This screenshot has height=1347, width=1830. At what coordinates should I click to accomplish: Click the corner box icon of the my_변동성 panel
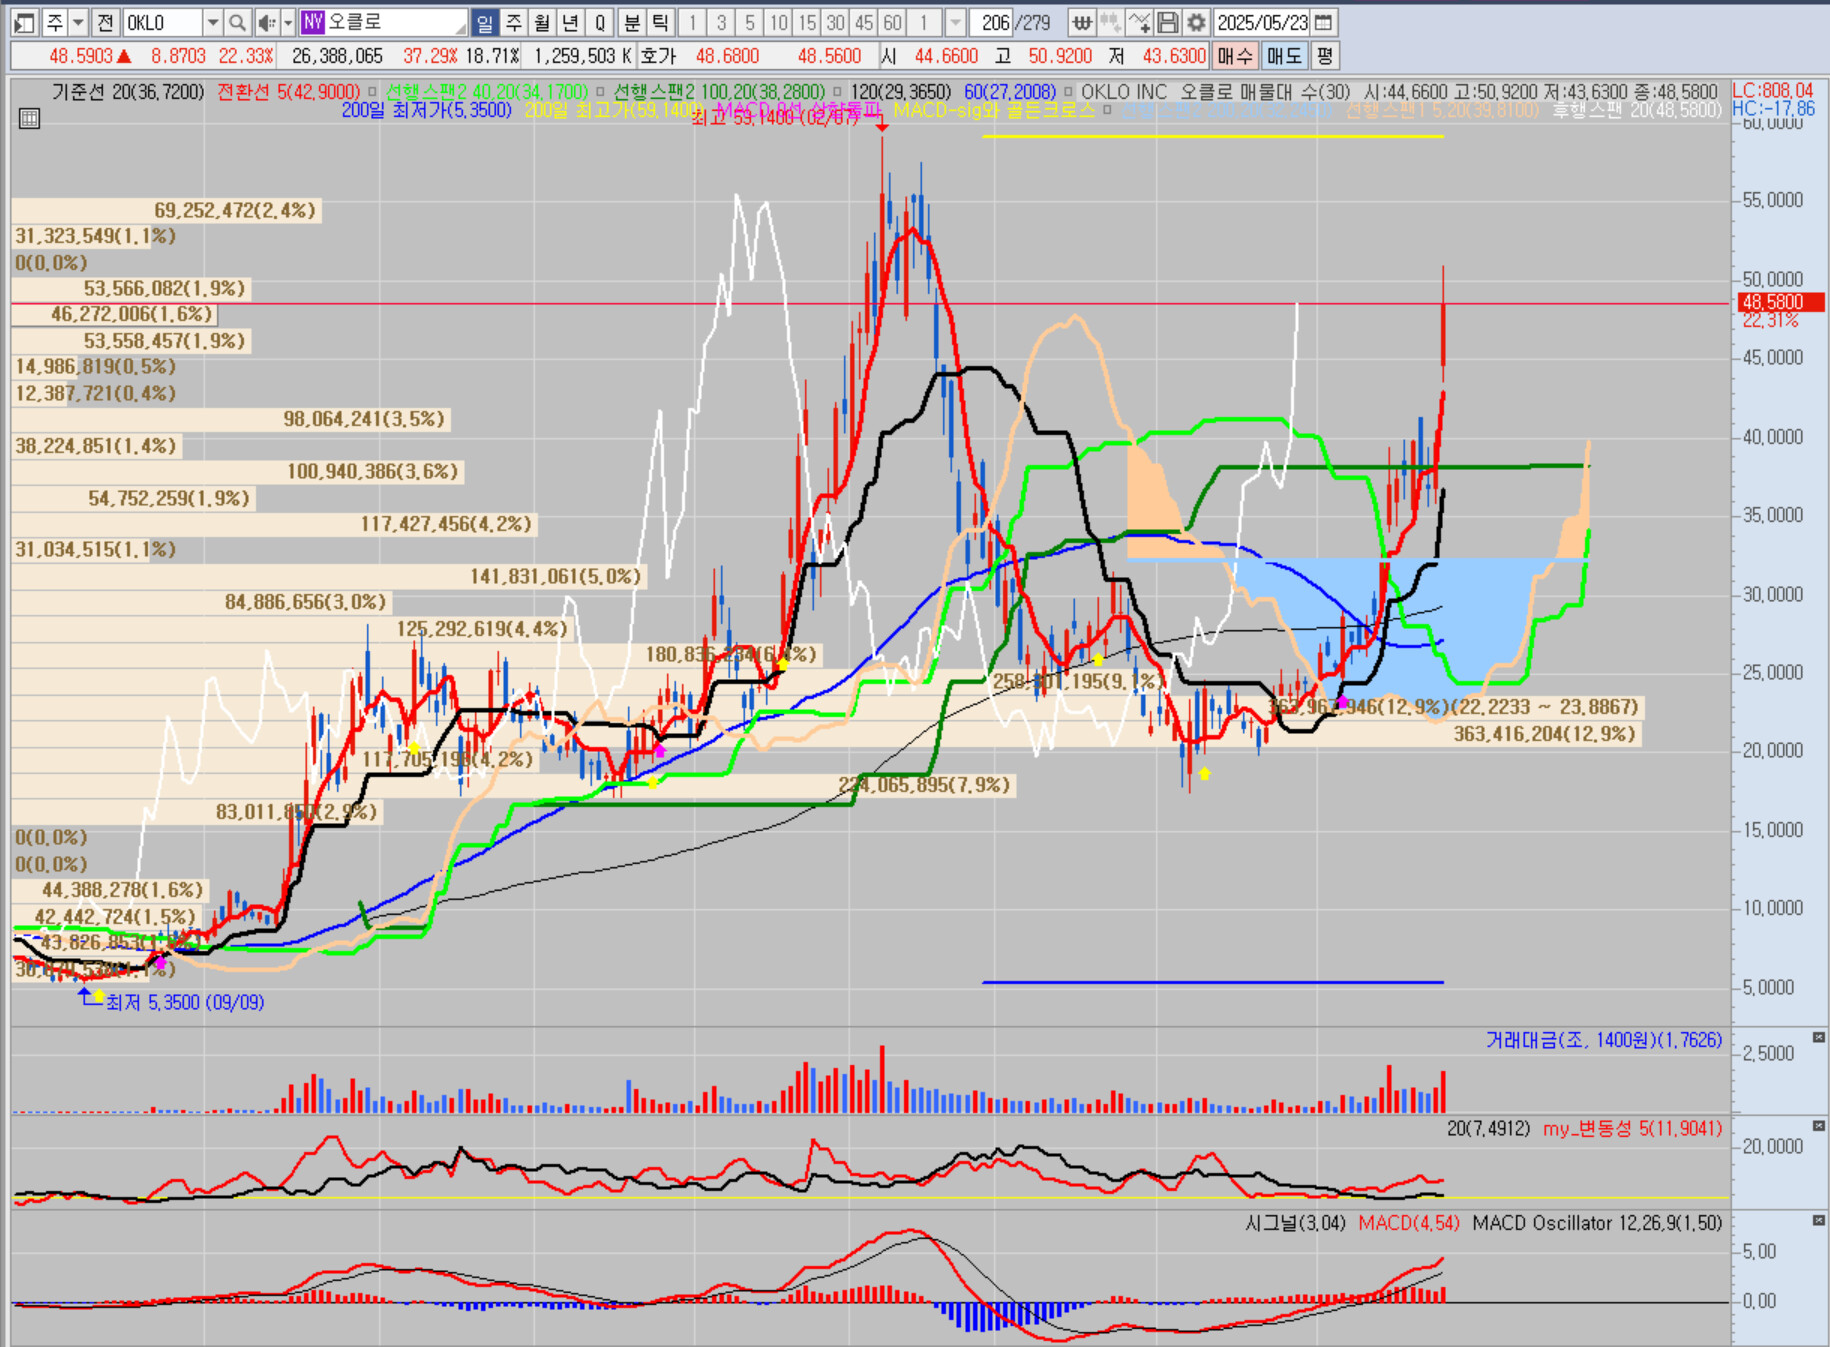1819,1127
